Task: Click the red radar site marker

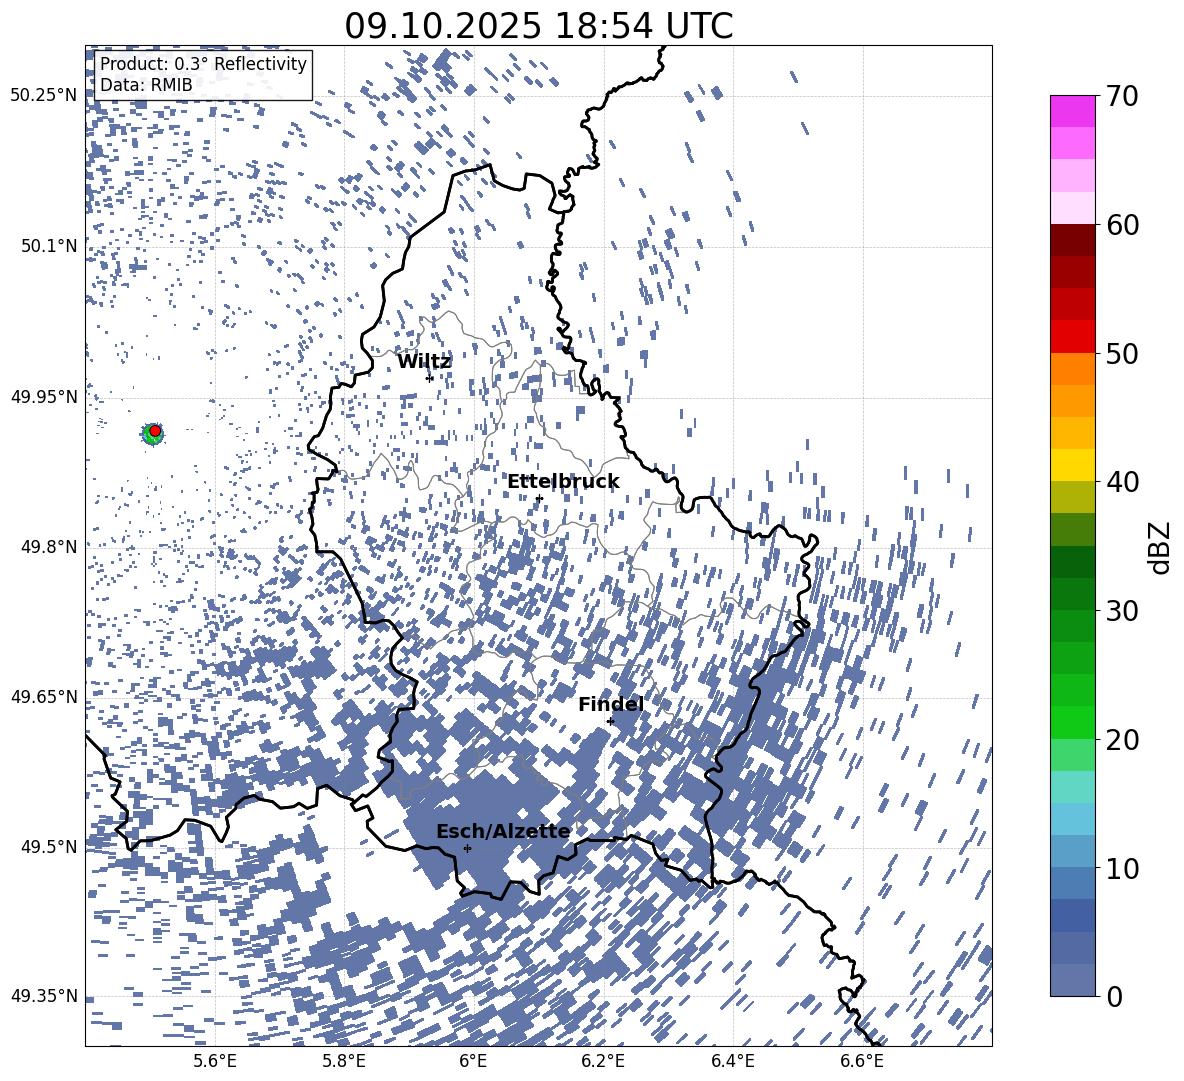Action: [x=155, y=431]
